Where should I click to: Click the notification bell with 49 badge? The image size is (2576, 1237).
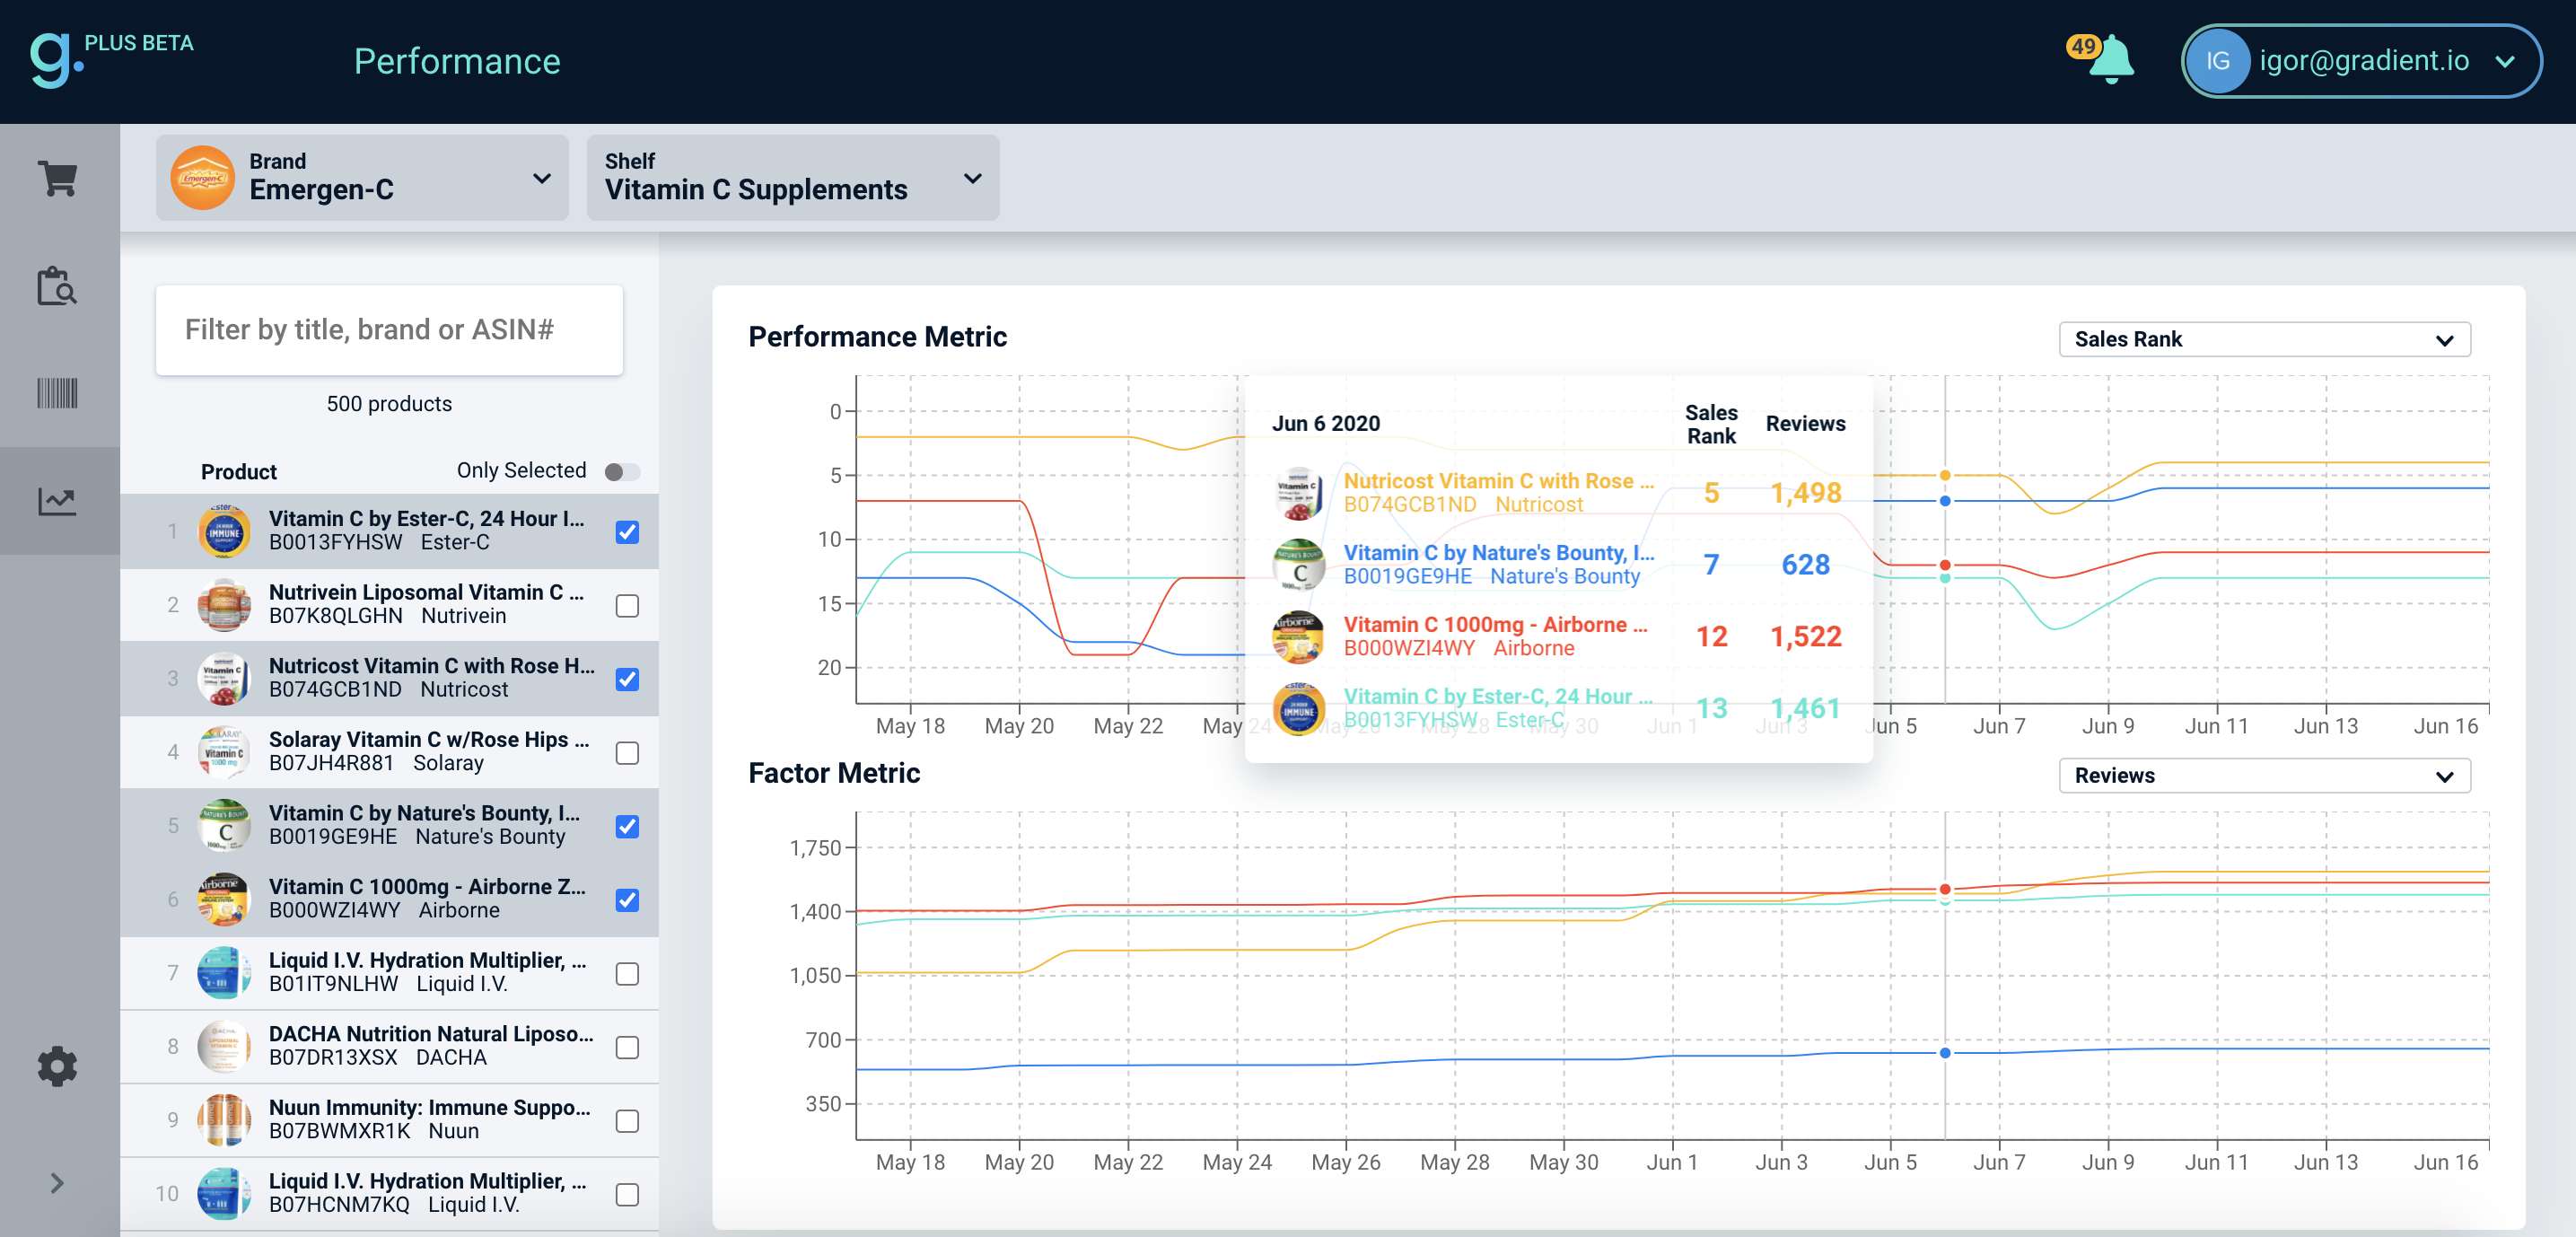pos(2110,60)
